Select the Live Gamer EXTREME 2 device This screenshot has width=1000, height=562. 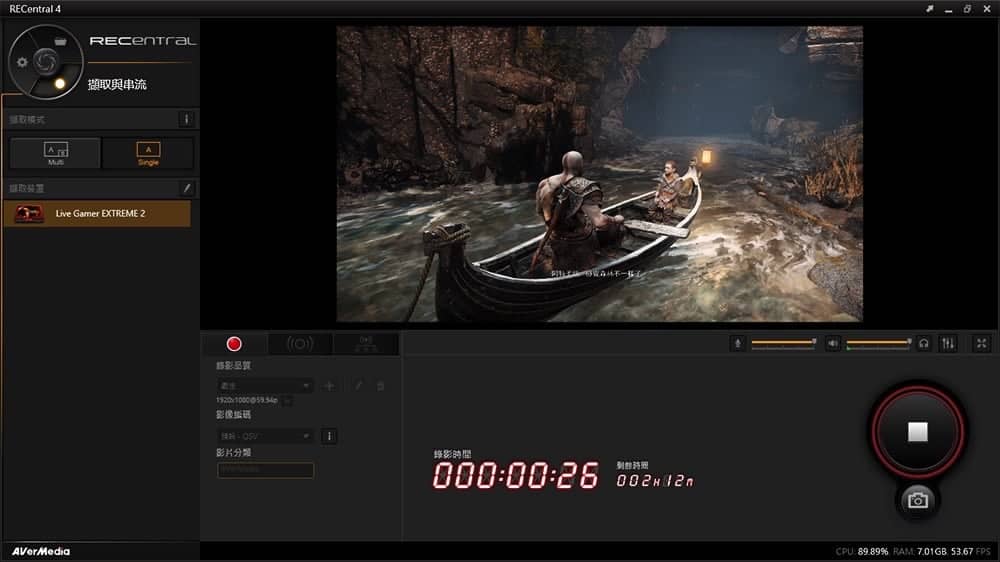[x=97, y=214]
